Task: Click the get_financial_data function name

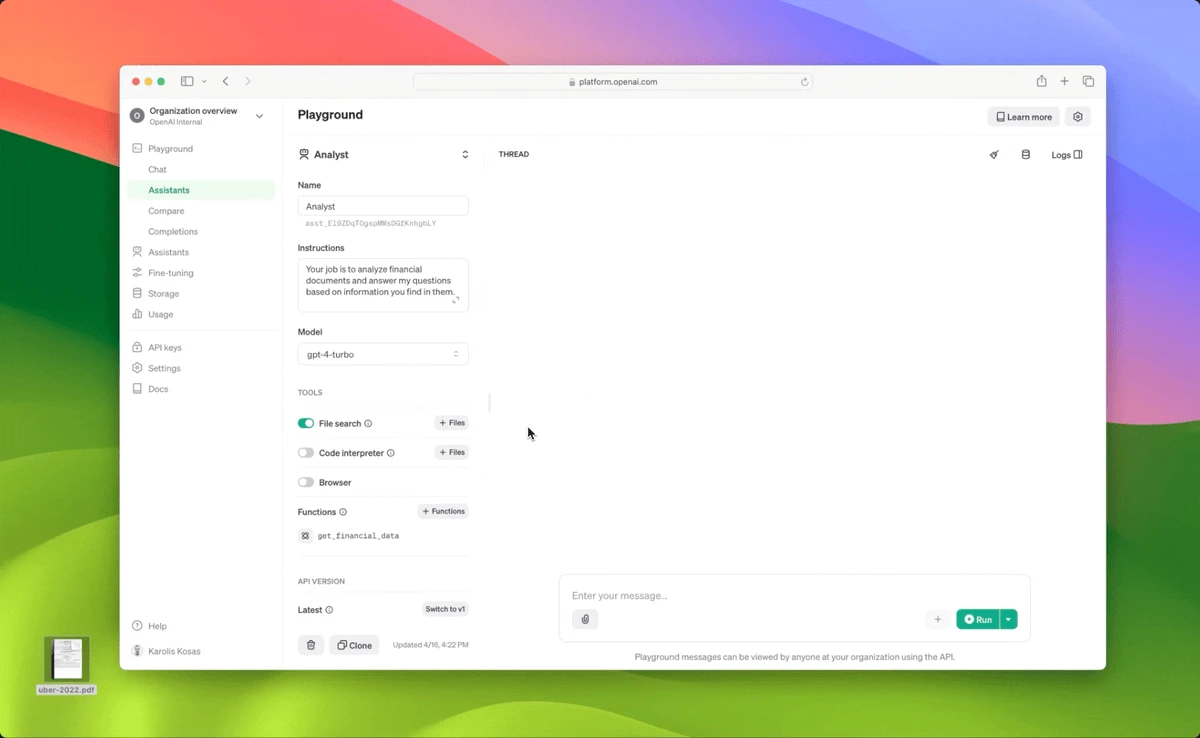Action: [x=358, y=536]
